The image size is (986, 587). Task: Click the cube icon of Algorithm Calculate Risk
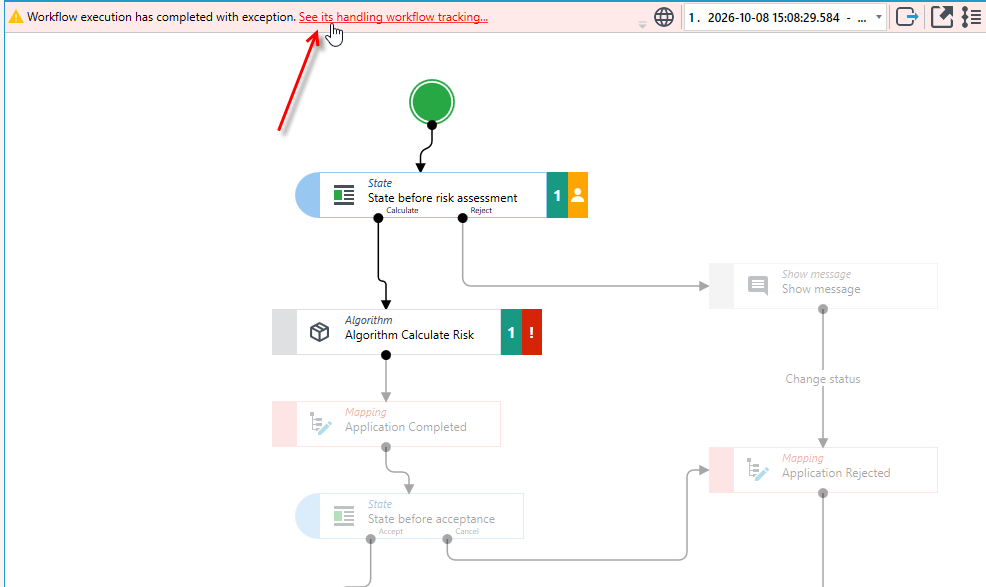pos(319,332)
